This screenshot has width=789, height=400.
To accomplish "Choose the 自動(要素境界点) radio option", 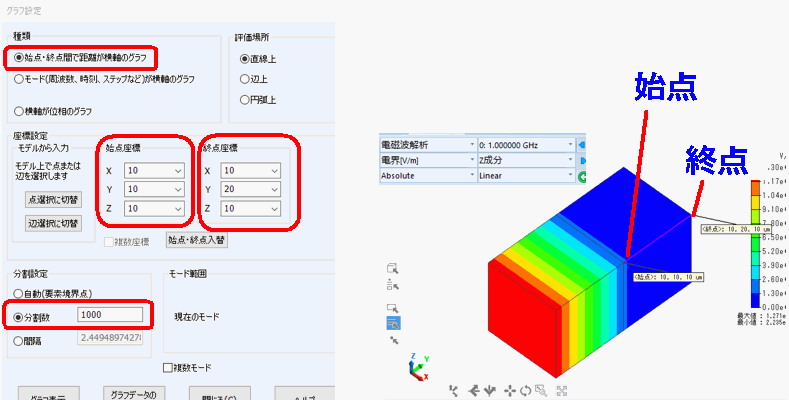I will click(20, 292).
